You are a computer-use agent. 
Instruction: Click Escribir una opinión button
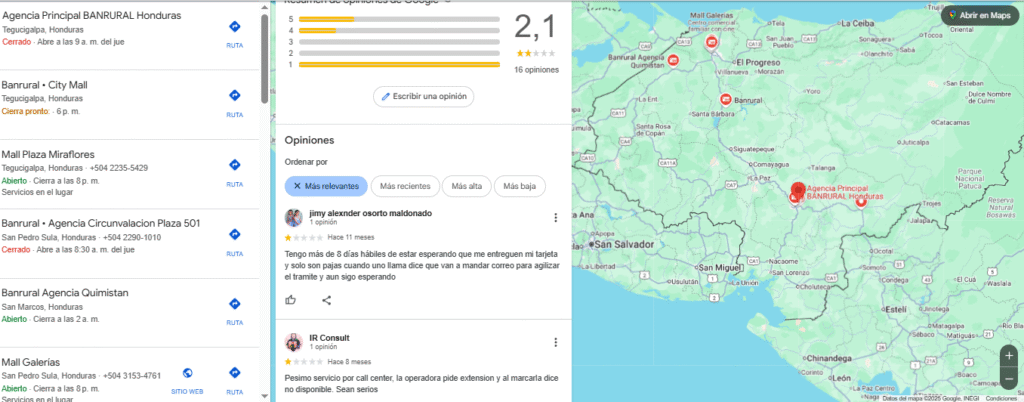pos(424,96)
